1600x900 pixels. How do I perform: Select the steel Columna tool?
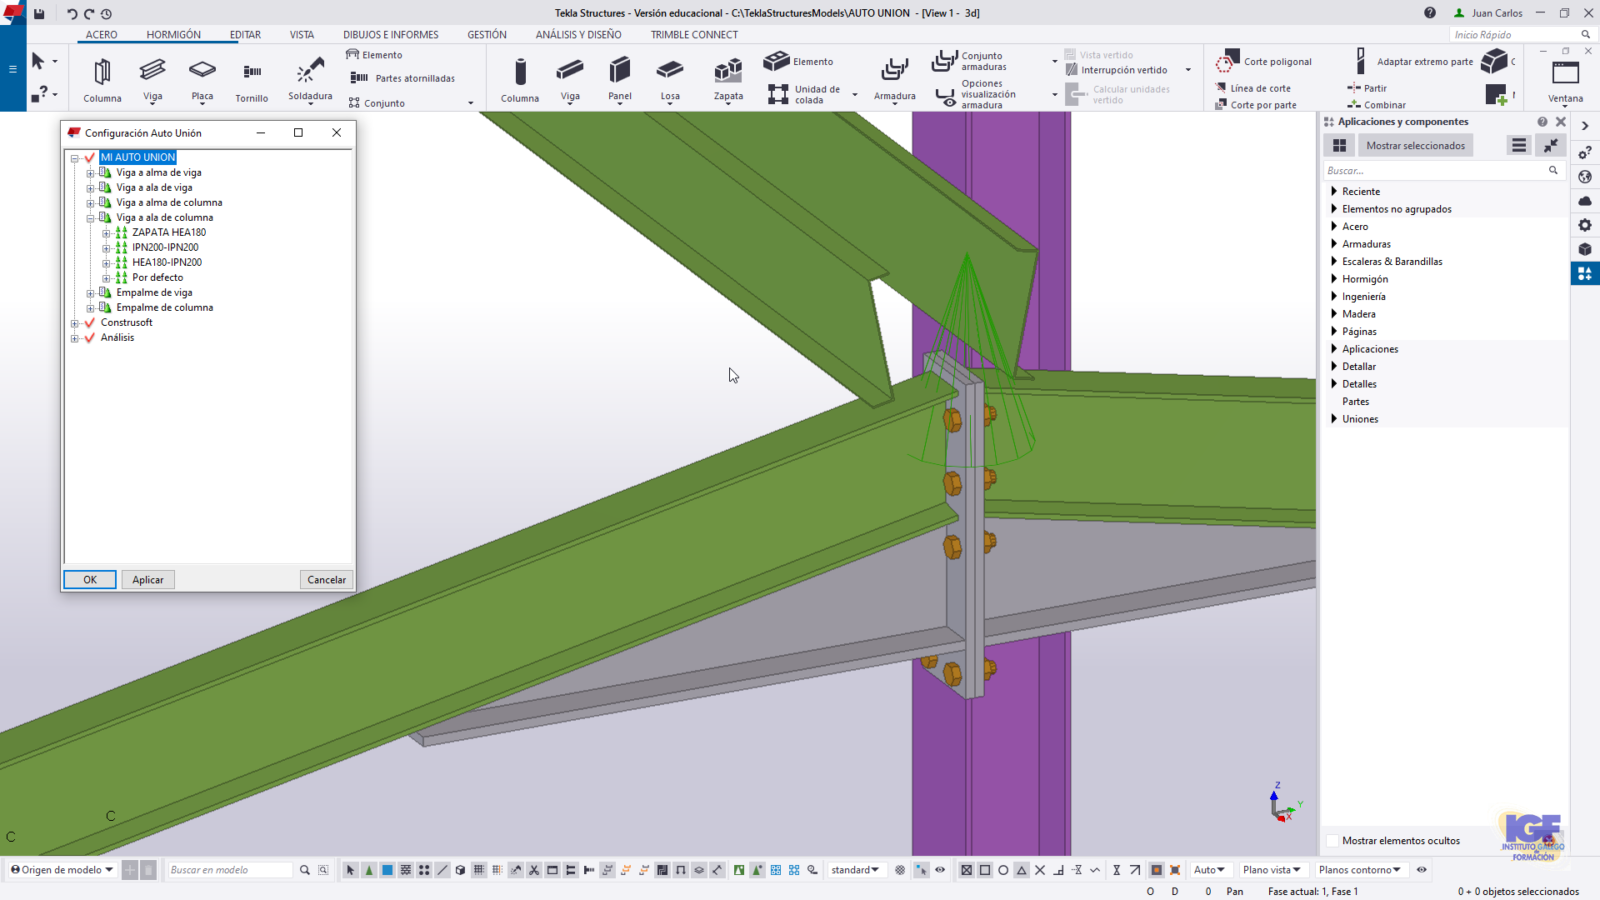[x=102, y=79]
